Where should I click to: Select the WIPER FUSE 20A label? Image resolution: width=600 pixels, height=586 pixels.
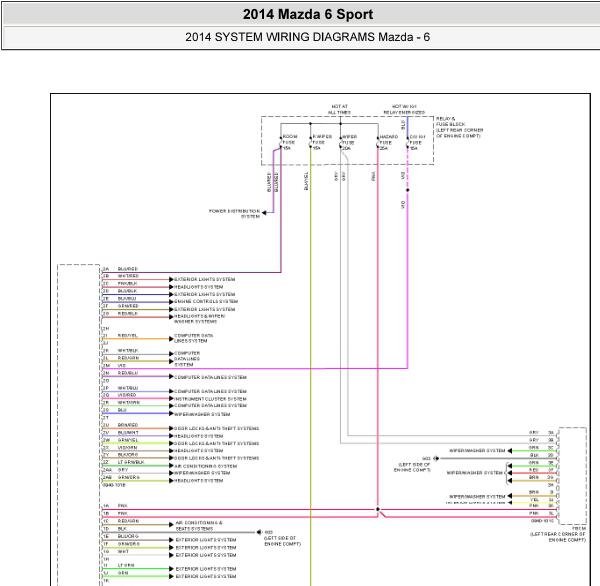(349, 142)
